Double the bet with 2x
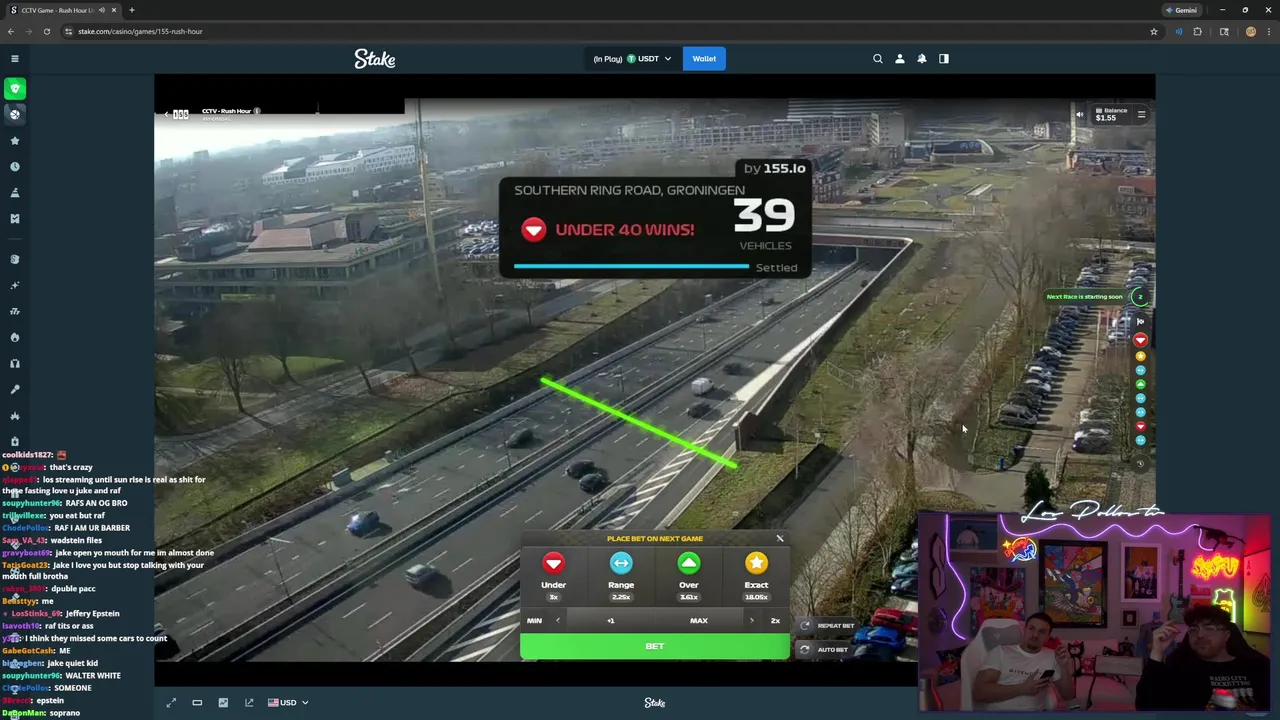 [x=775, y=621]
